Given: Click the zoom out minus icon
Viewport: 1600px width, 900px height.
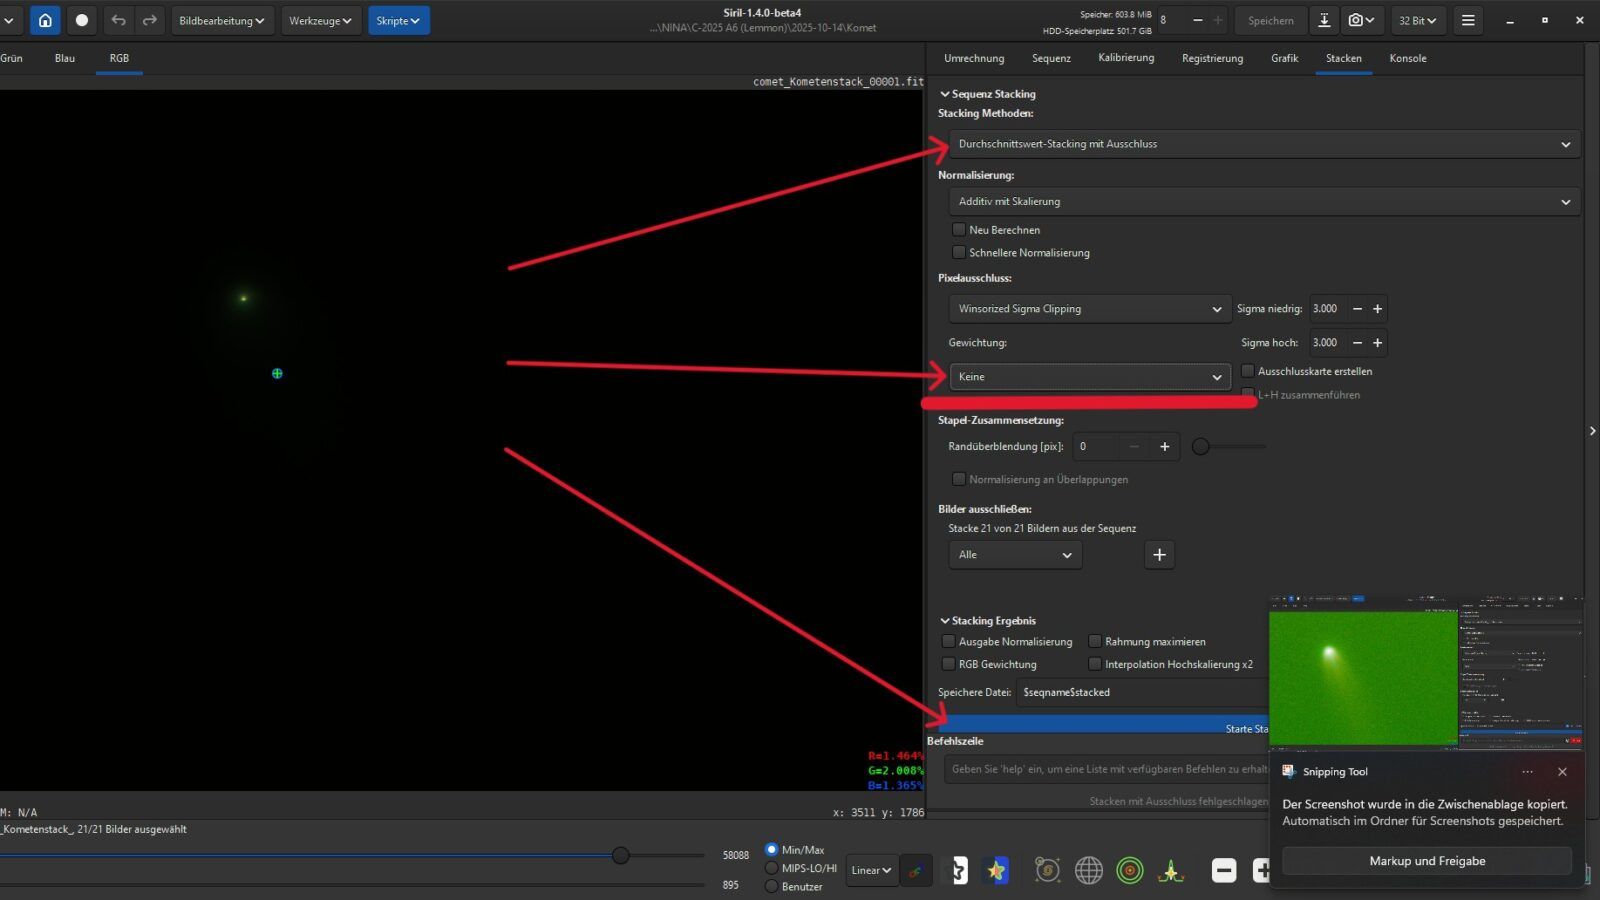Looking at the screenshot, I should click(x=1224, y=870).
